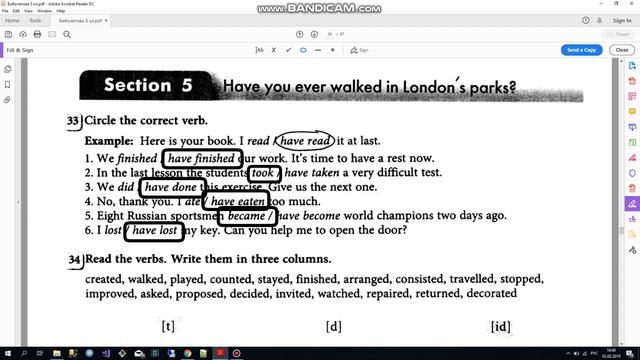Open Export PDF tool in right pane
This screenshot has height=360, width=640.
[632, 65]
